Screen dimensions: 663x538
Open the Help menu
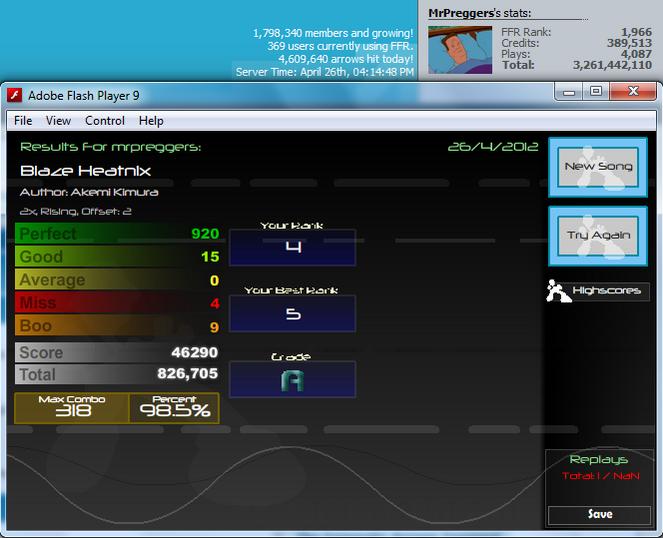[x=151, y=121]
